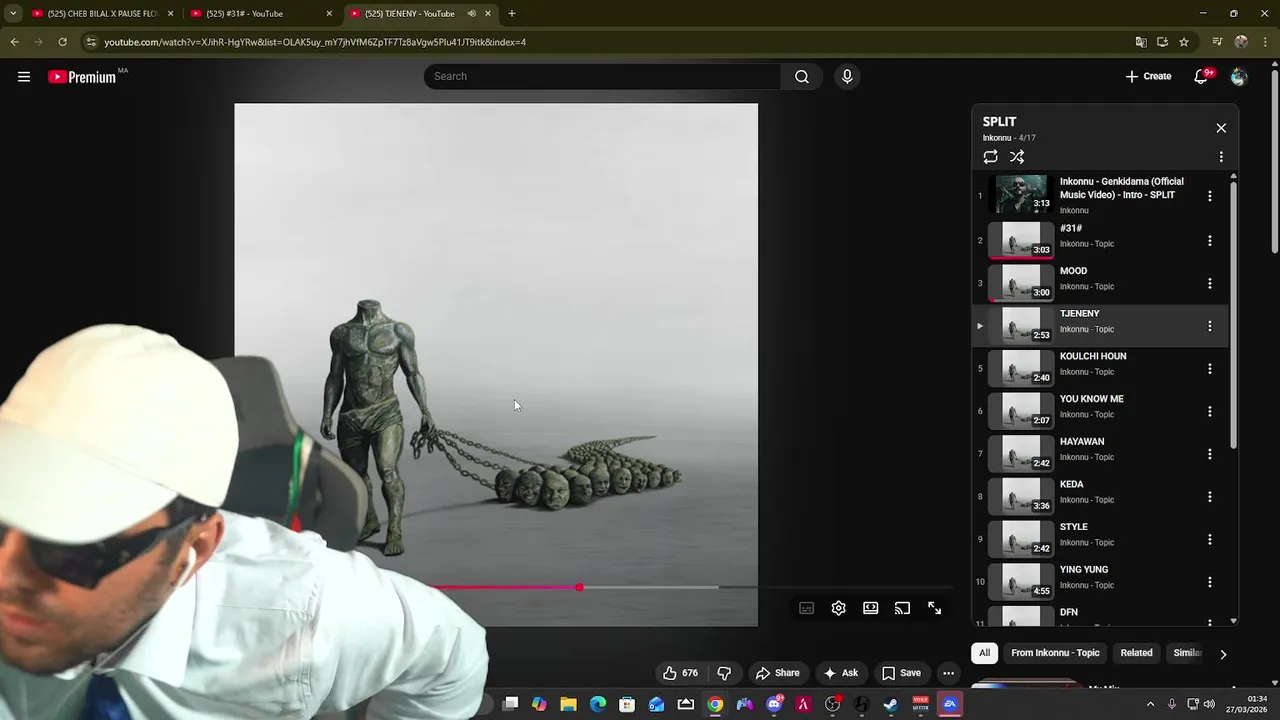The width and height of the screenshot is (1280, 720).
Task: Toggle subtitles captions button
Action: [807, 608]
